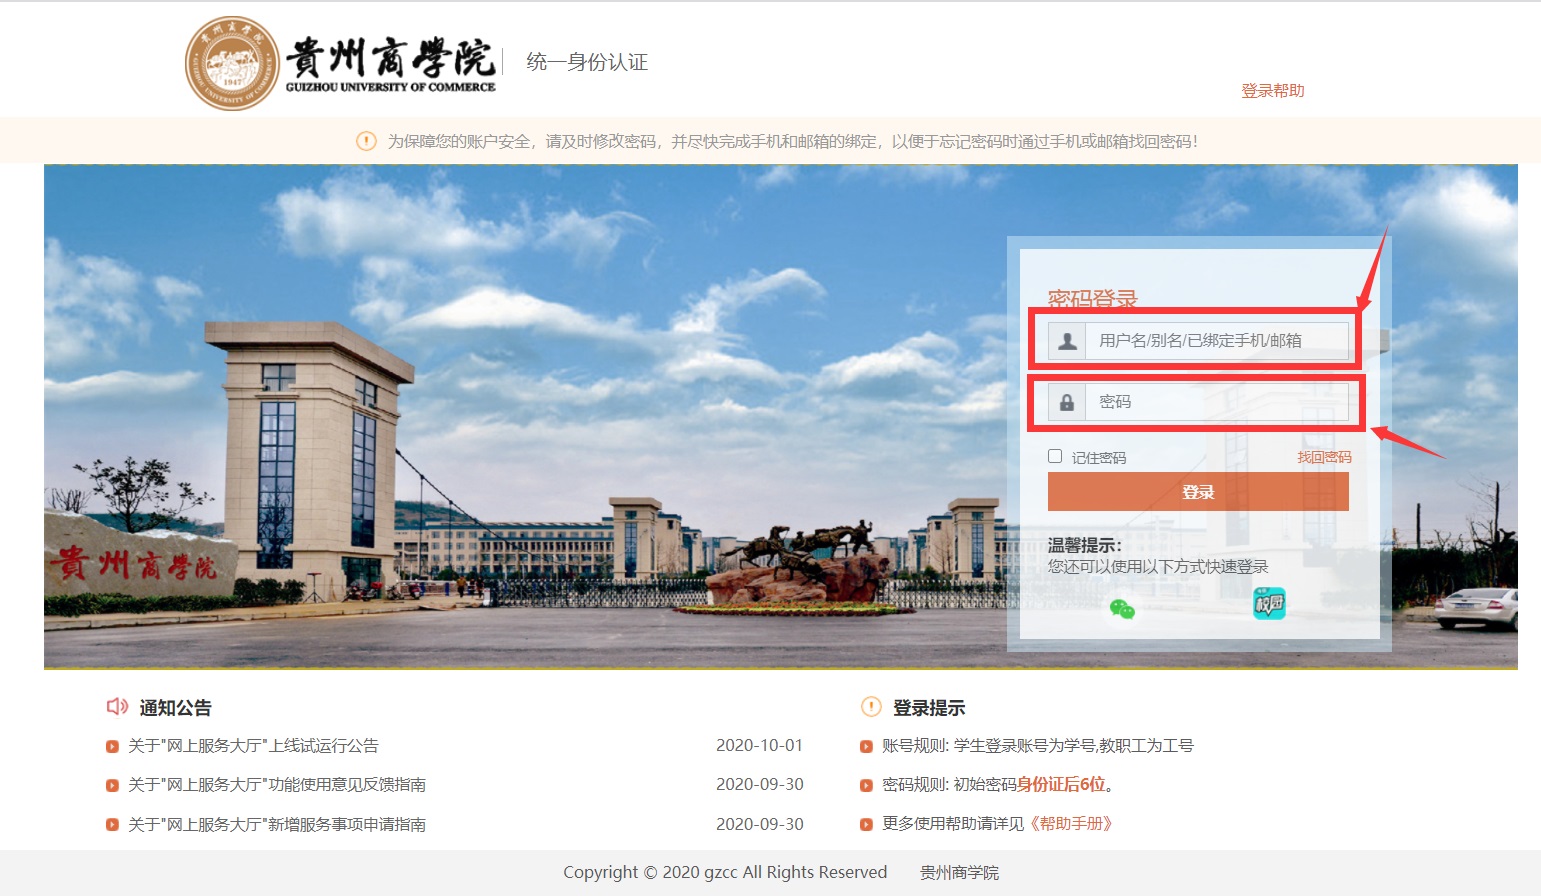Log in using the WeChat icon
This screenshot has width=1541, height=896.
point(1122,608)
